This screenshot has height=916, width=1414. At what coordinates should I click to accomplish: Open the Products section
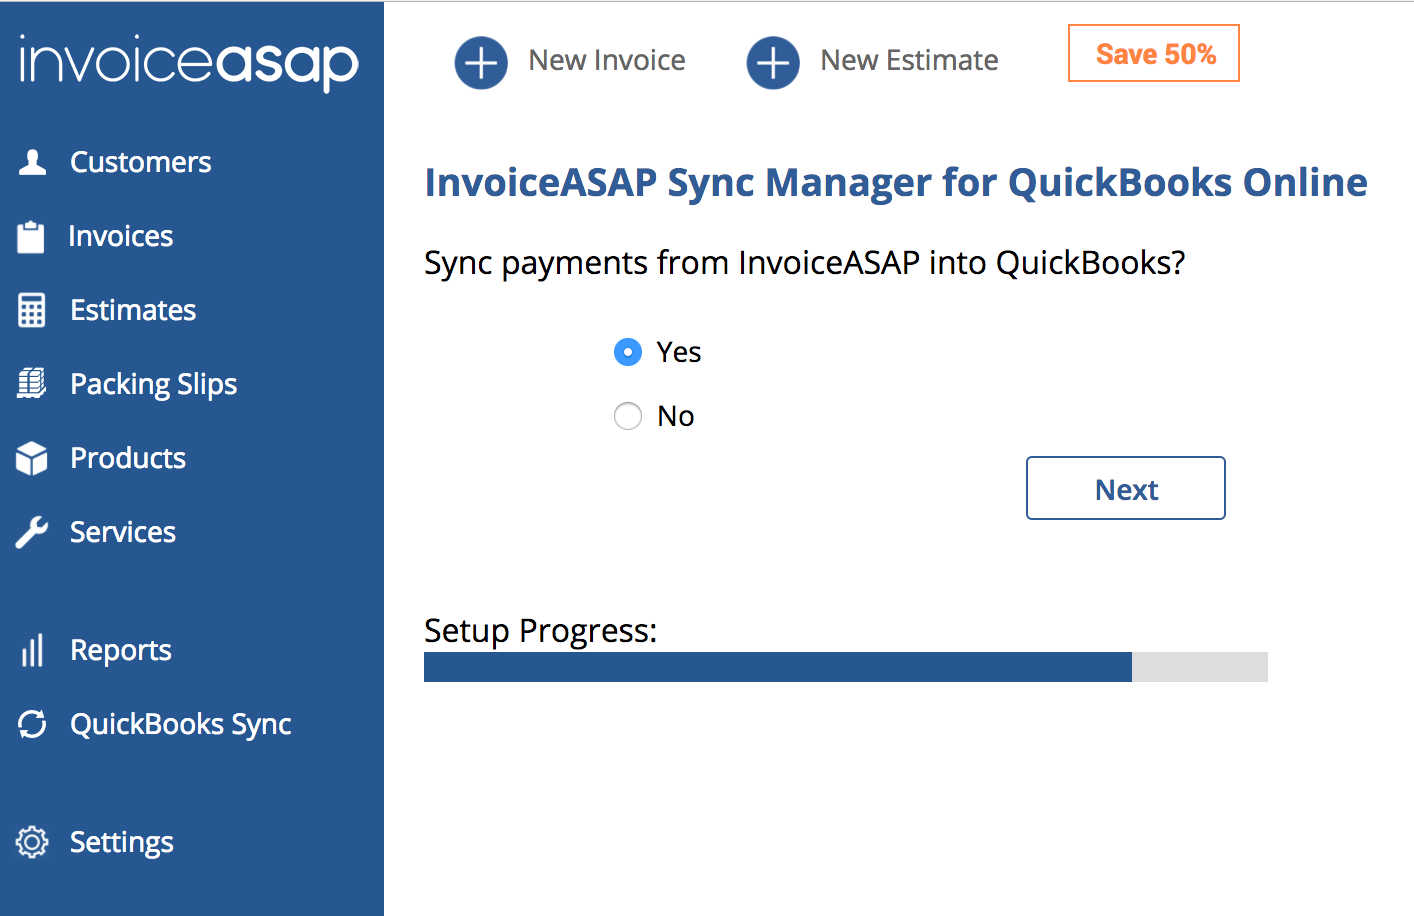tap(128, 458)
